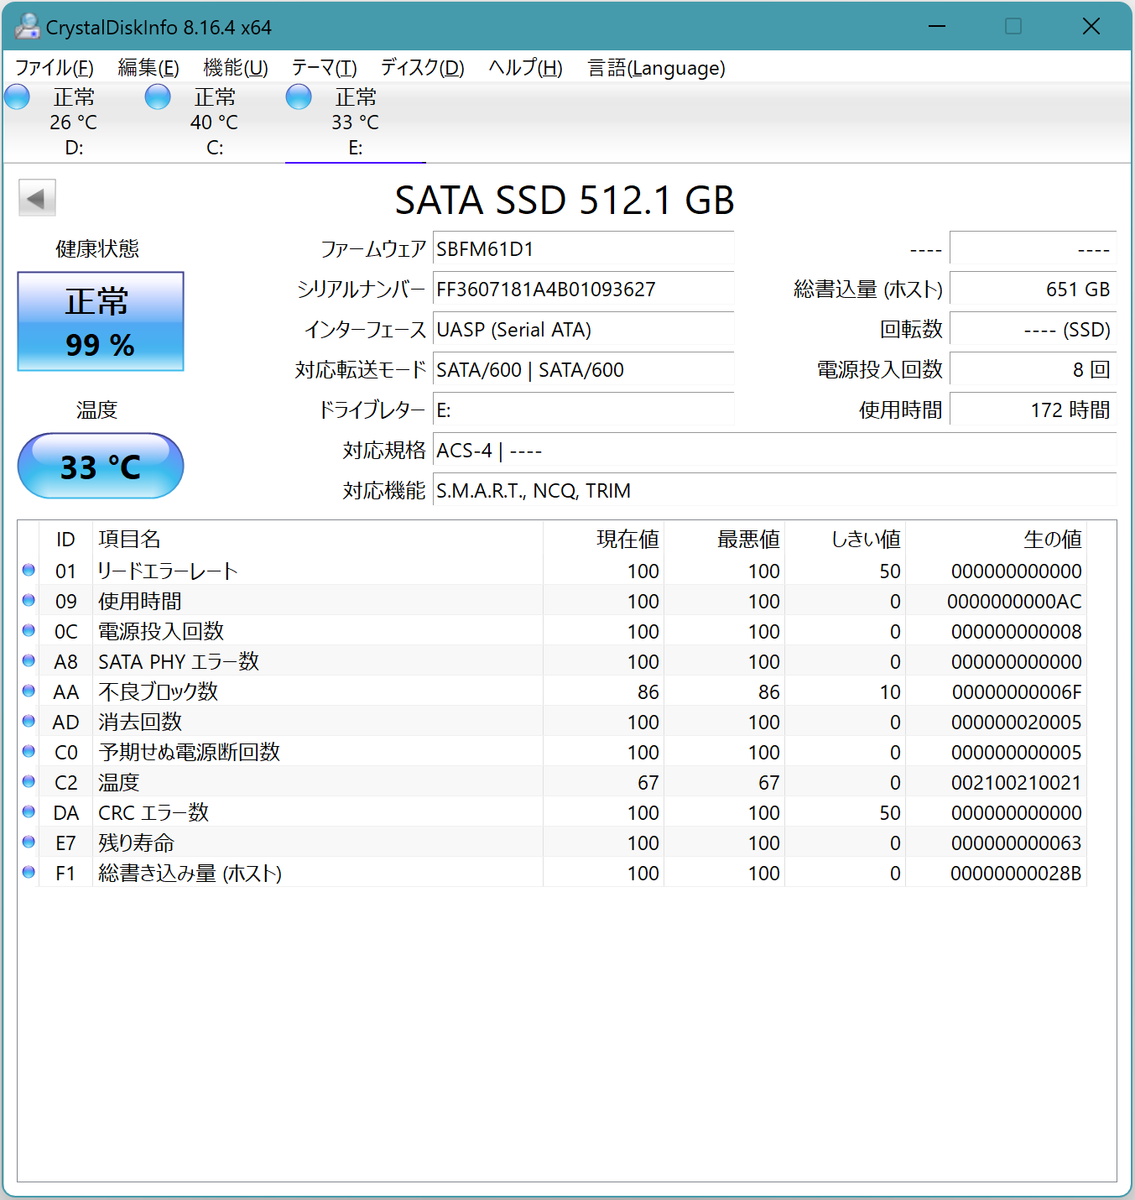Click the threshold 50 in CRC エラー数 row
The height and width of the screenshot is (1200, 1135).
[x=890, y=813]
